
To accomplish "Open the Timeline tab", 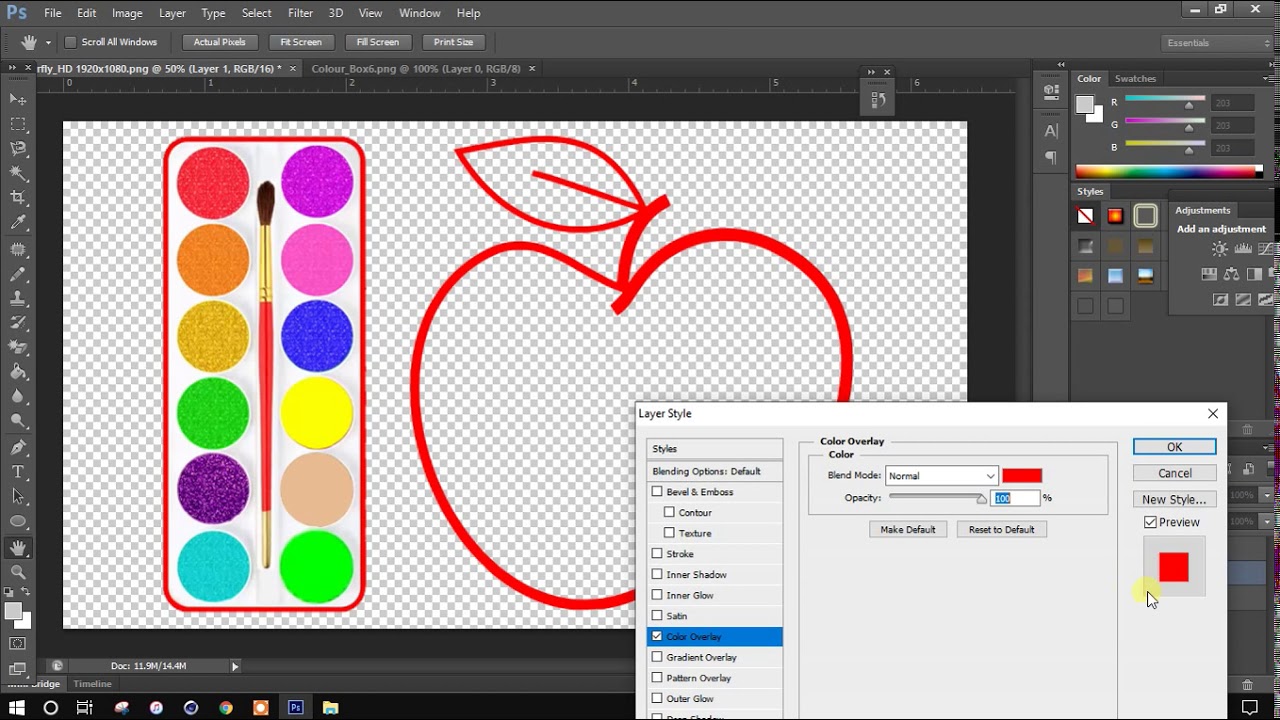I will [x=92, y=684].
